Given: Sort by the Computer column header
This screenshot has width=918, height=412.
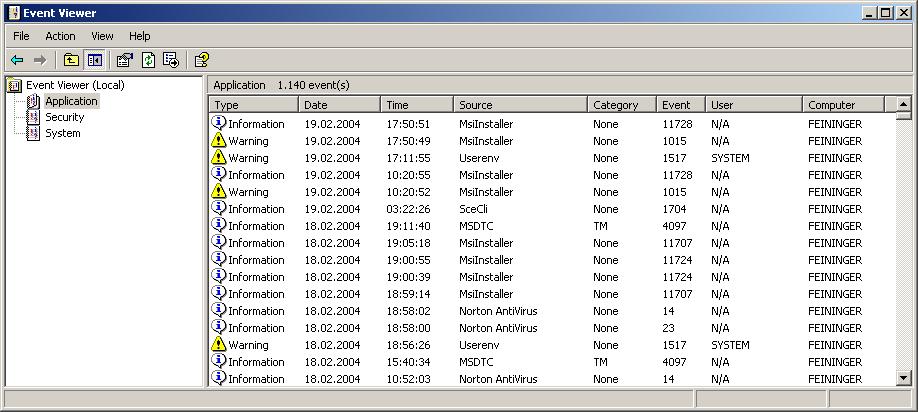Looking at the screenshot, I should (x=844, y=105).
